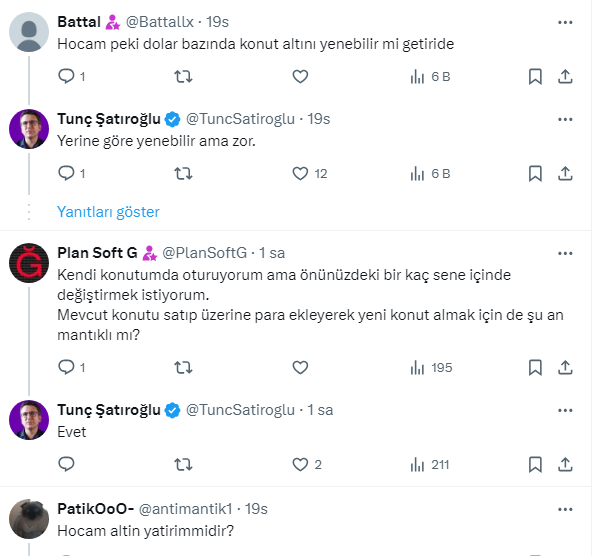Share Battal's tweet

click(565, 76)
